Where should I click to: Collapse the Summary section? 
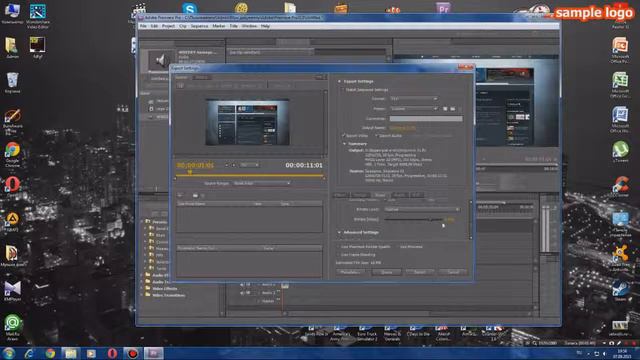pos(344,144)
